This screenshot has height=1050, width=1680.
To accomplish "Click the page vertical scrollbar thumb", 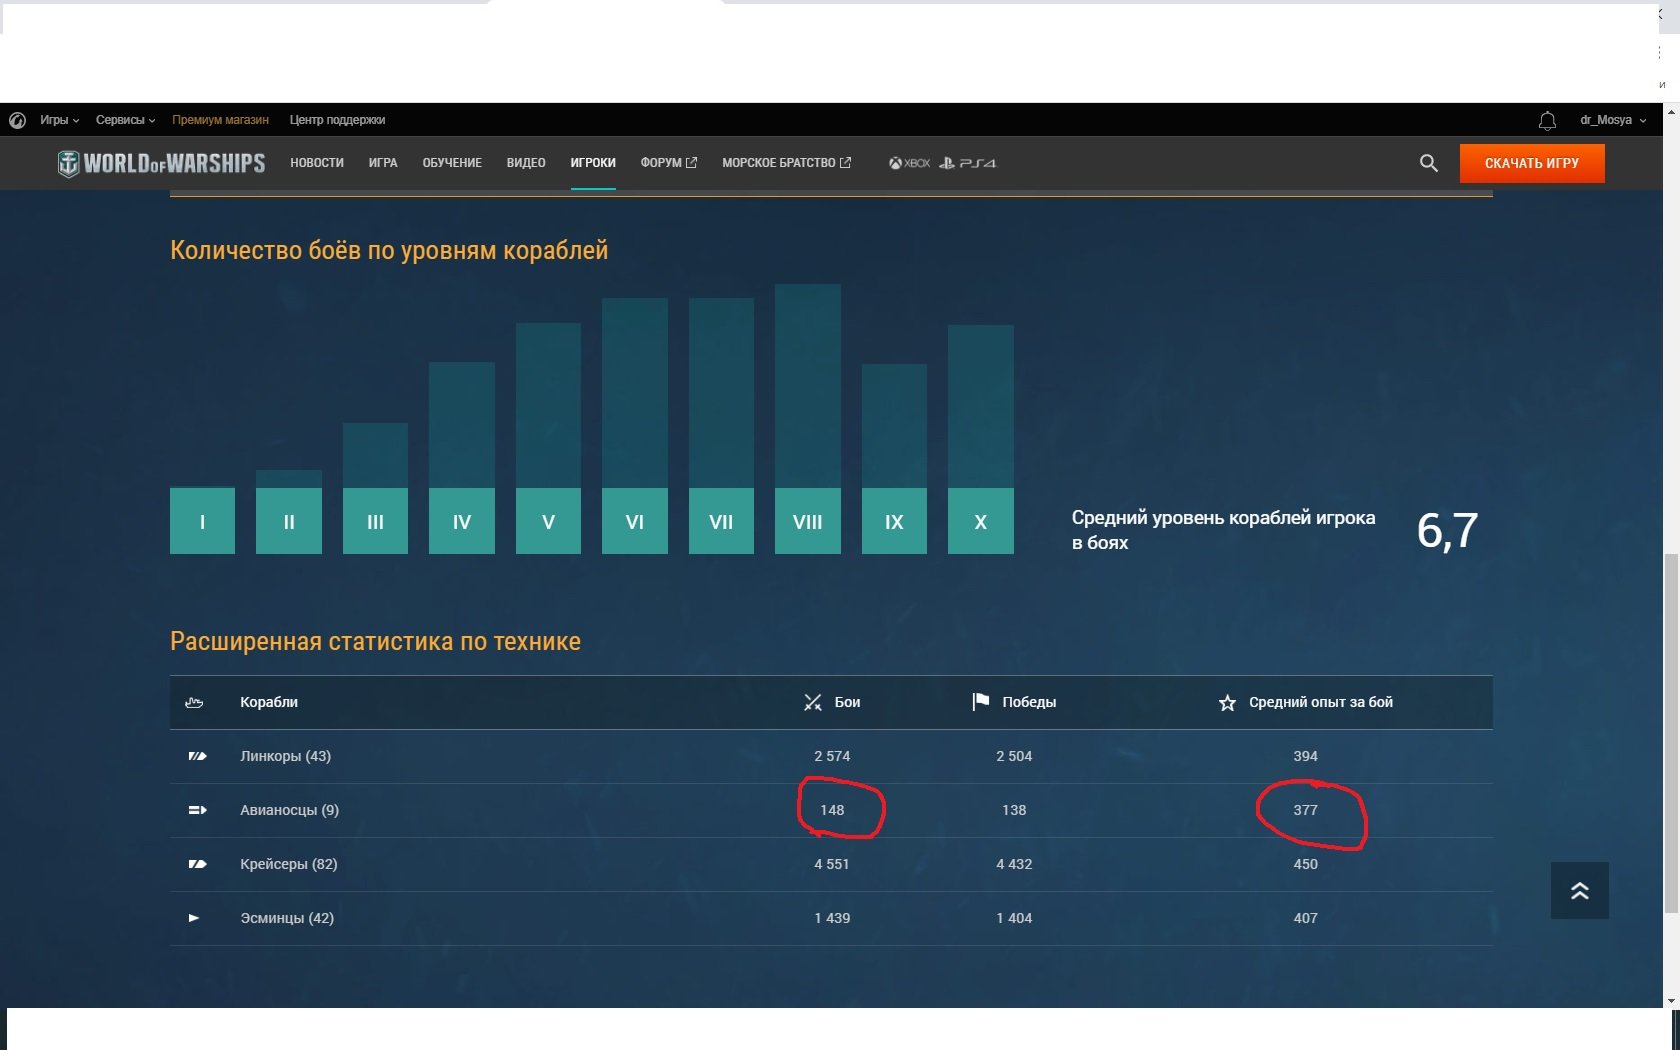I will tap(1670, 735).
